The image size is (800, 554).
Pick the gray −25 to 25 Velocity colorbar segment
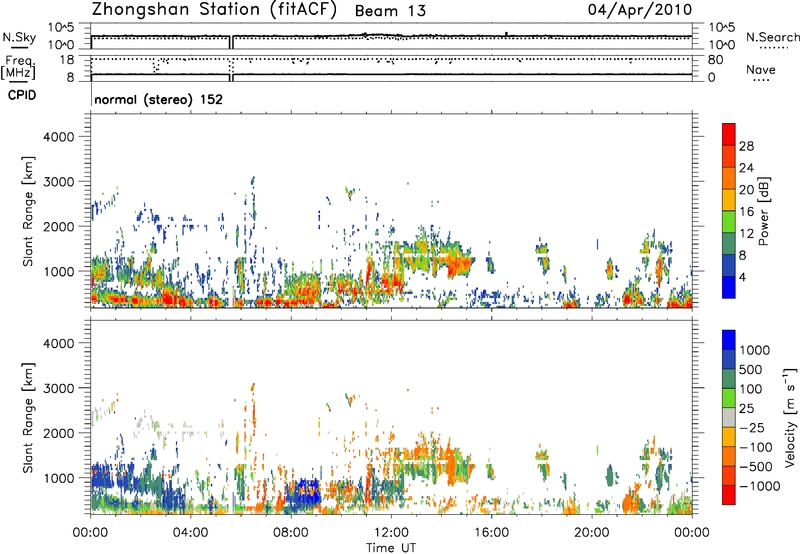pyautogui.click(x=729, y=417)
